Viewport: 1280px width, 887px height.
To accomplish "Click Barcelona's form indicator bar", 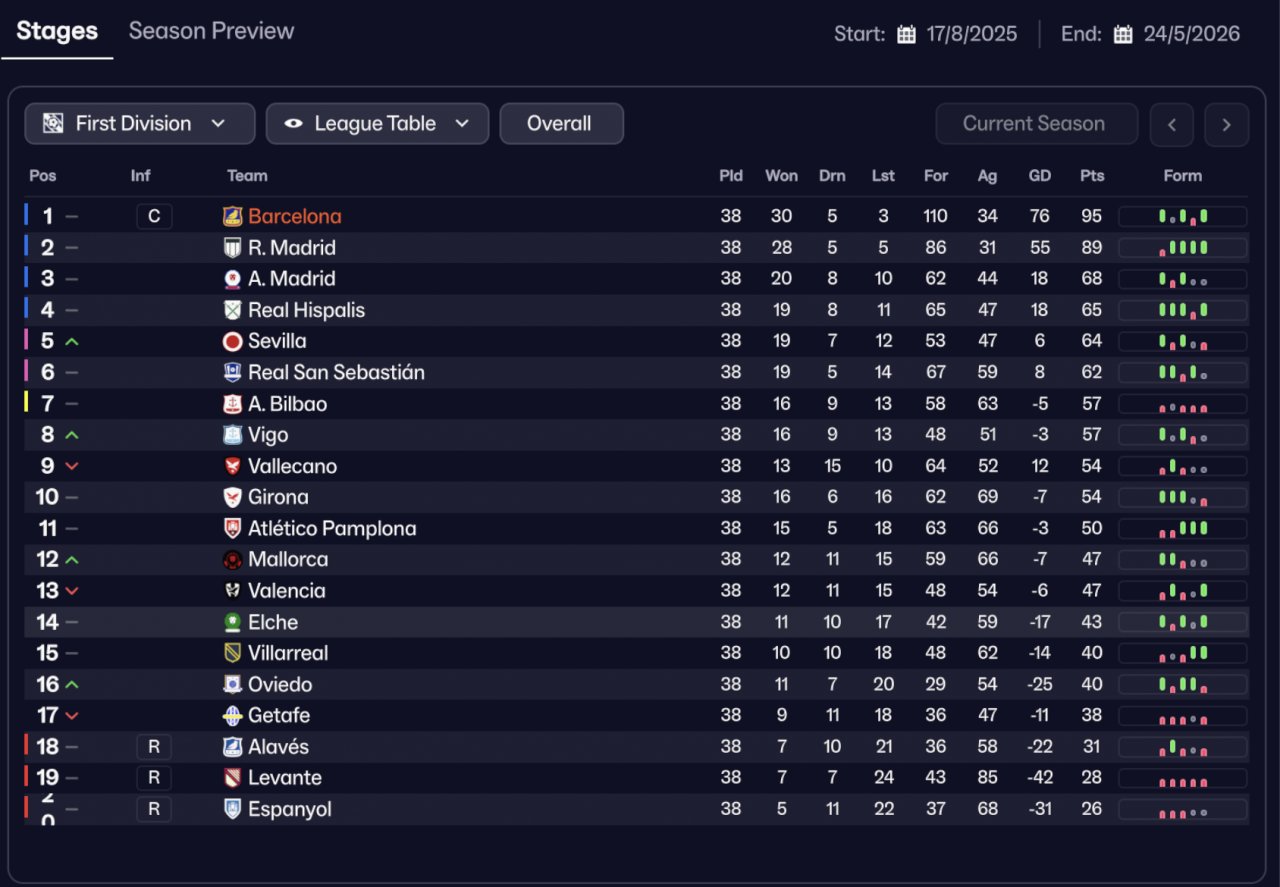I will (1182, 216).
